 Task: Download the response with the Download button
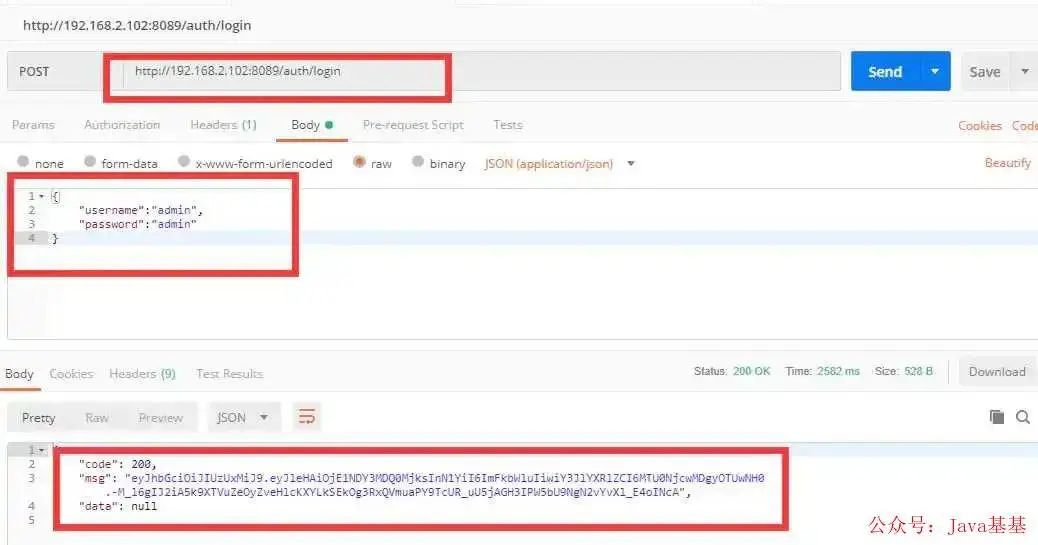coord(997,372)
